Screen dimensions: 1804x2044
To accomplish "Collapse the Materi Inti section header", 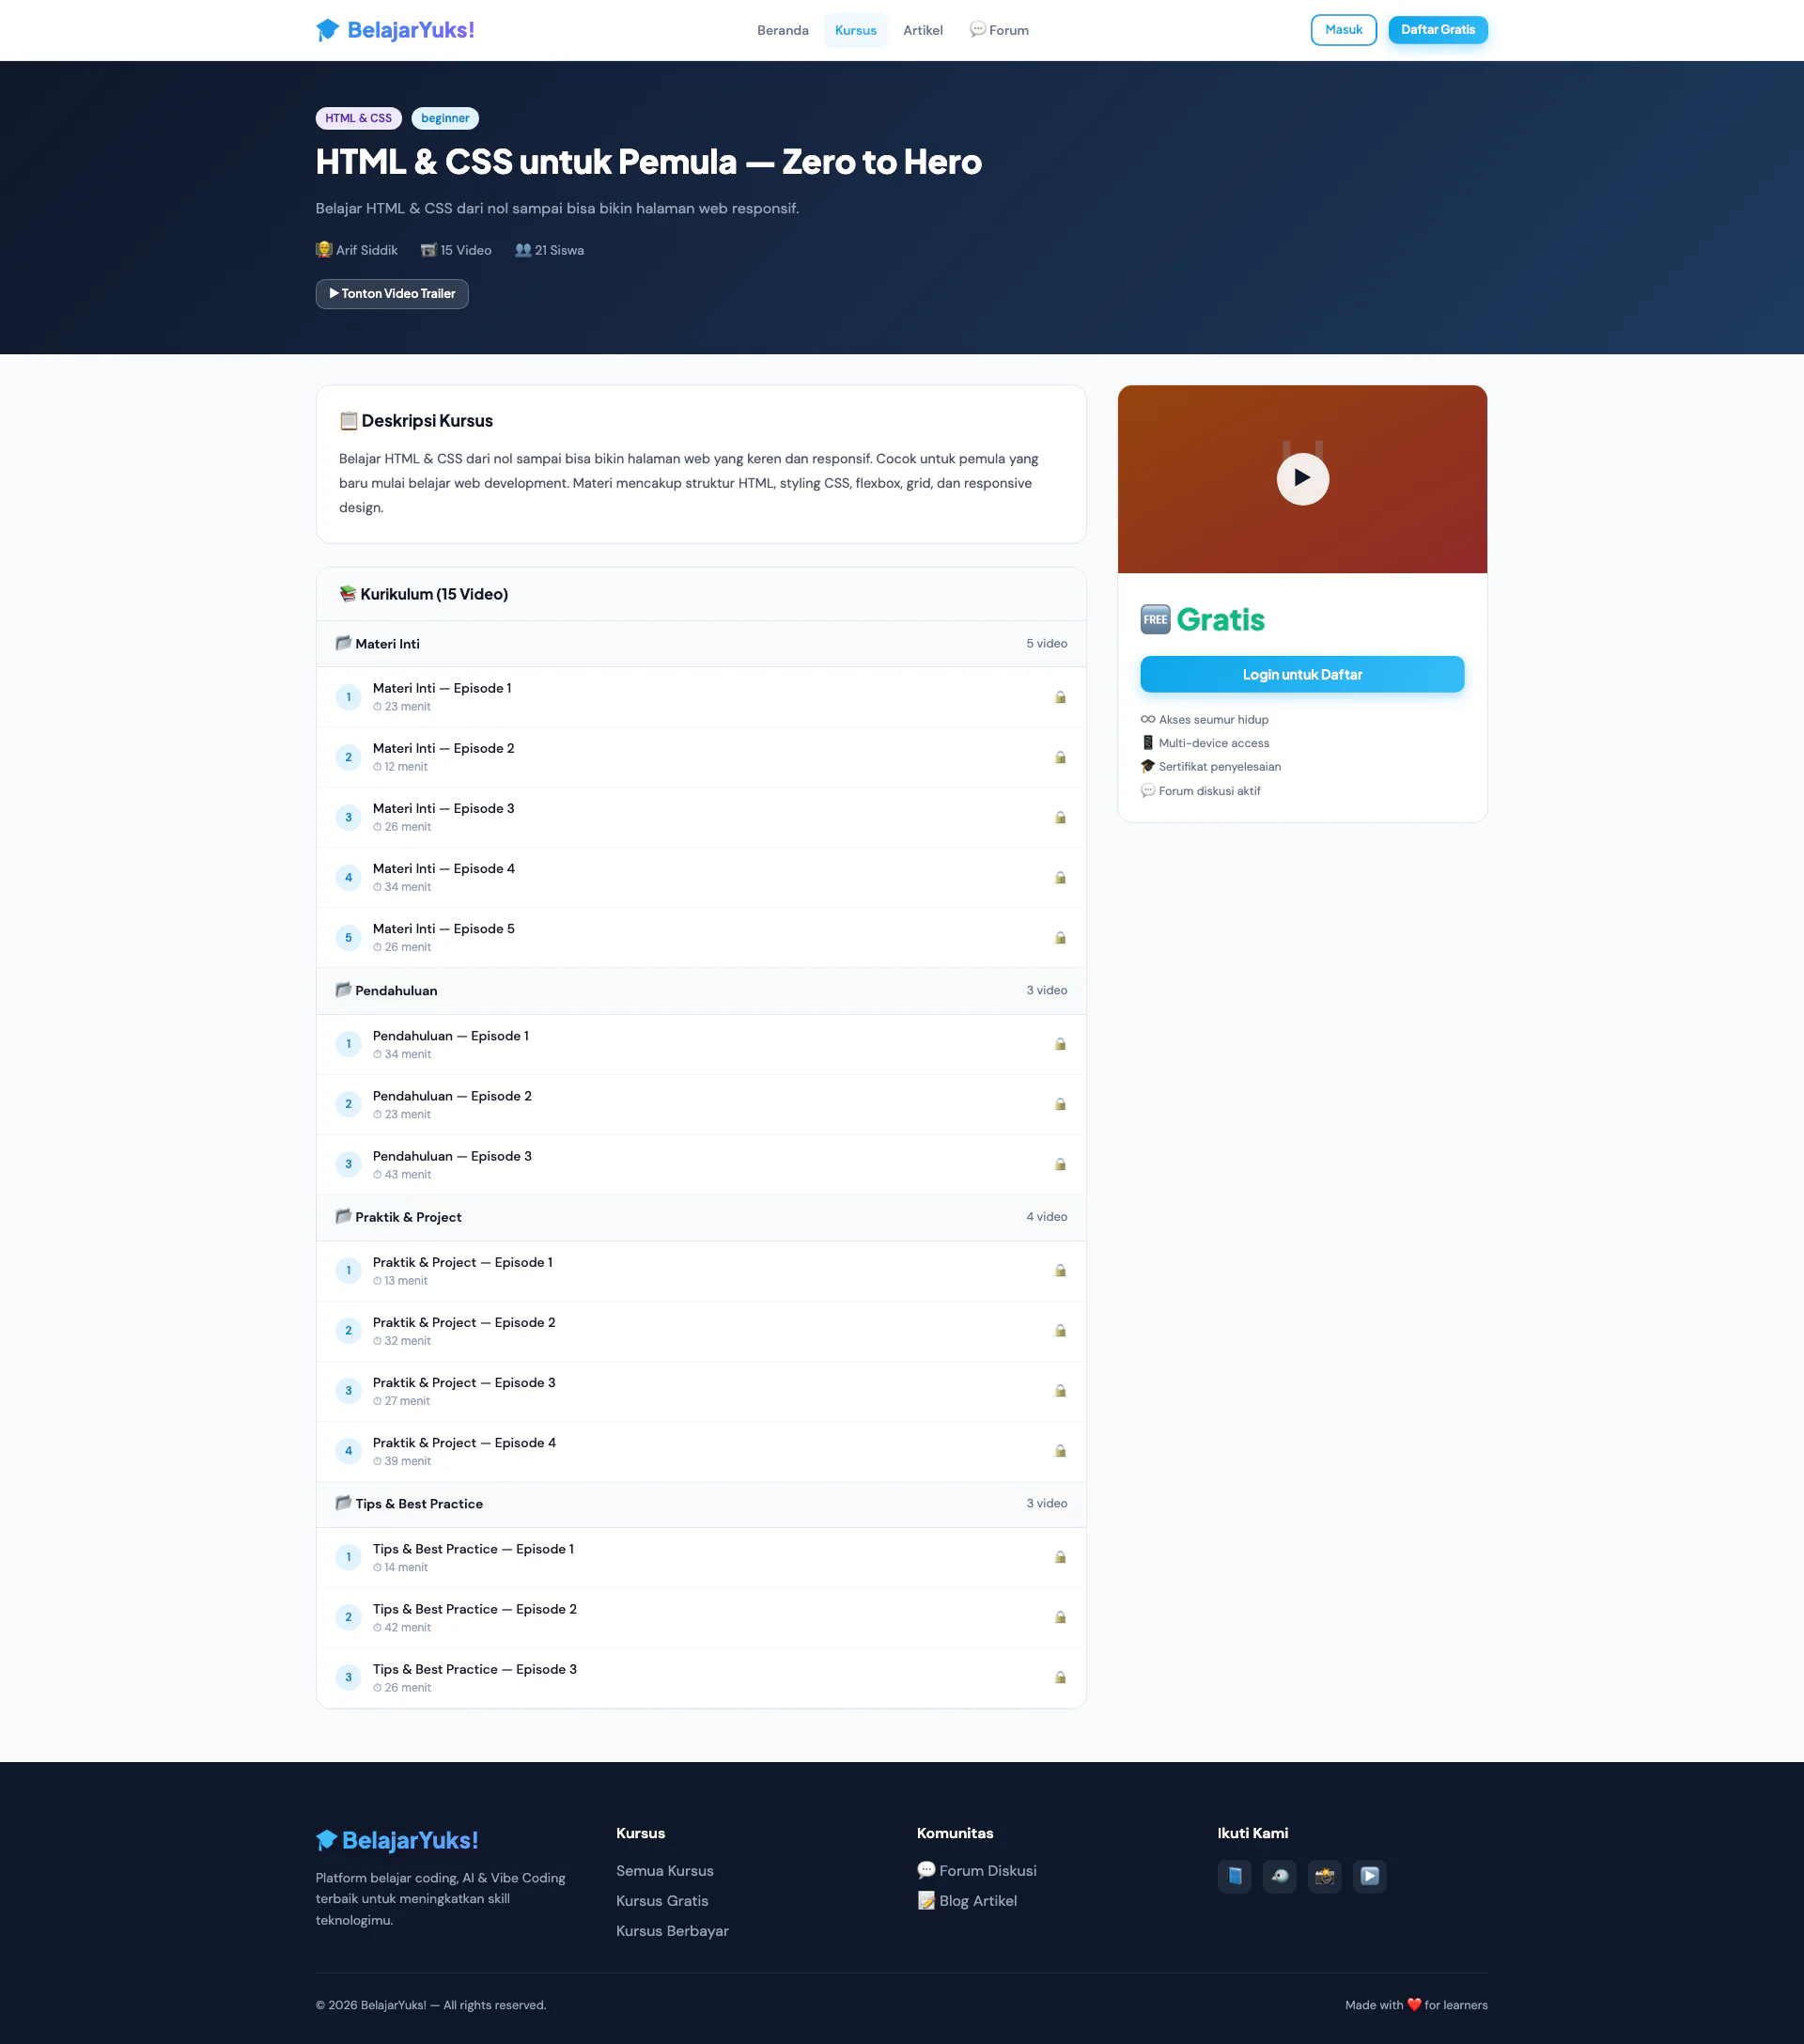I will 701,644.
